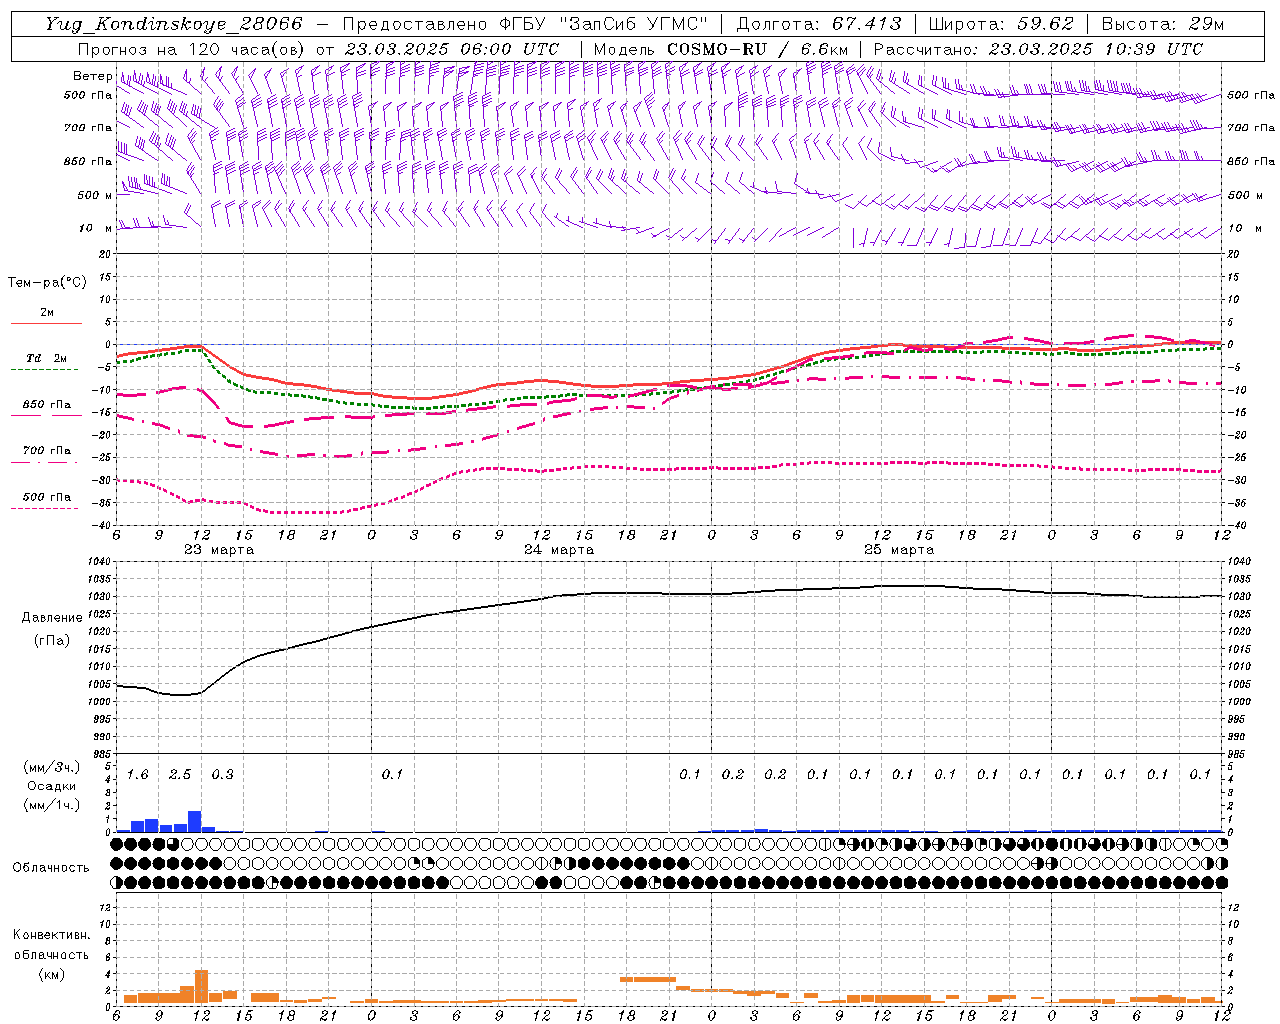This screenshot has width=1280, height=1024.
Task: Click the (км) unit label
Action: coord(51,974)
